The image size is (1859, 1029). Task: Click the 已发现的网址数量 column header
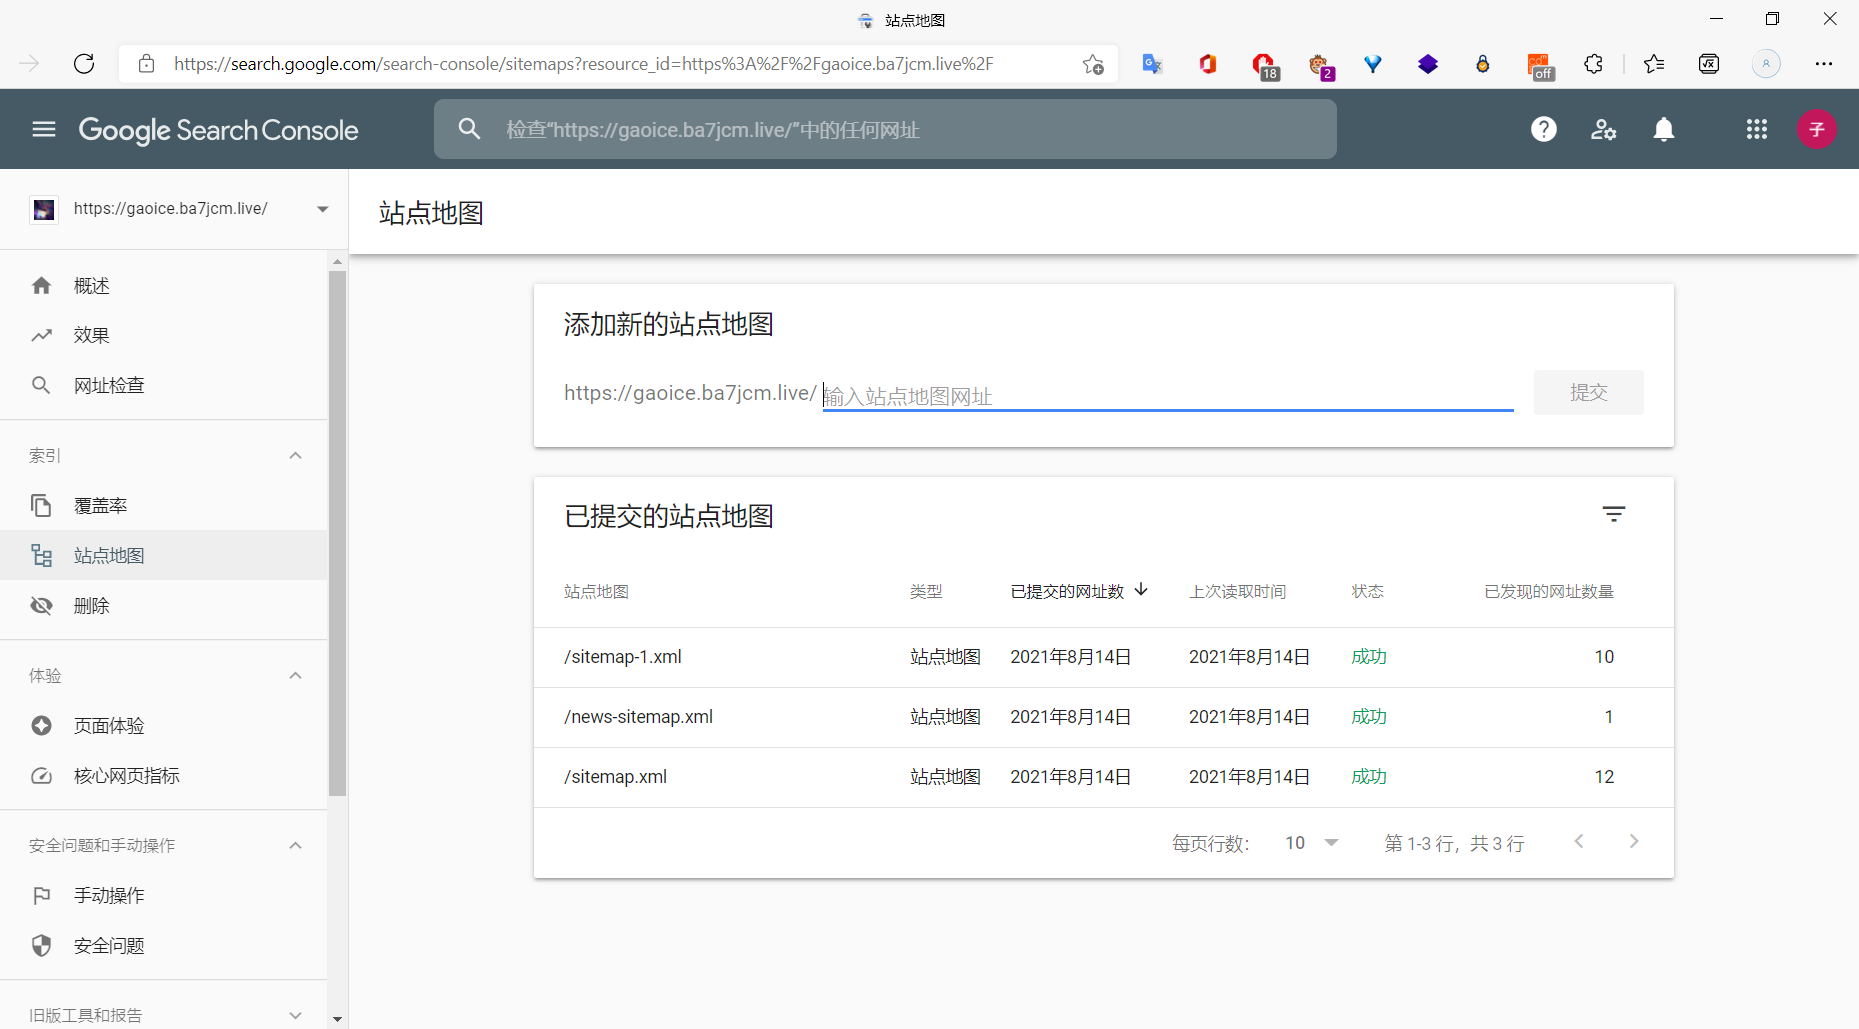click(1549, 591)
